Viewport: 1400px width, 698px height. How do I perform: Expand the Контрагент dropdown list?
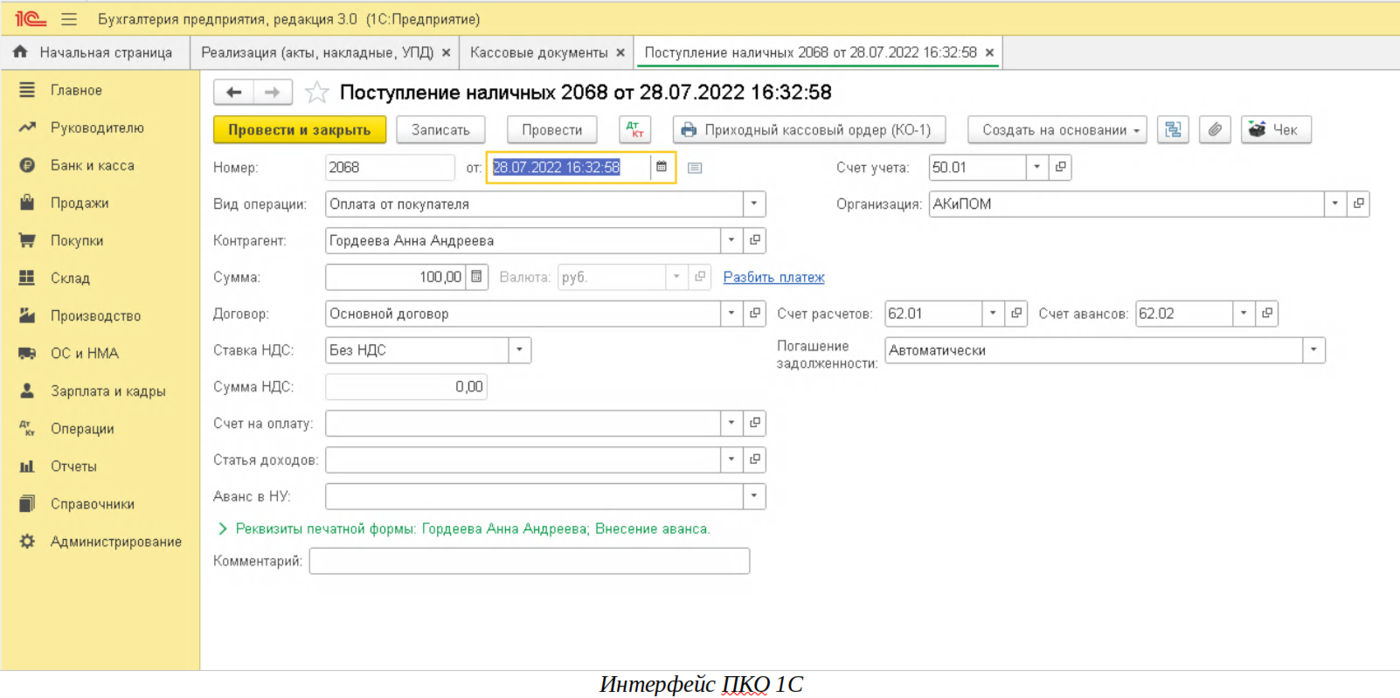click(x=732, y=240)
